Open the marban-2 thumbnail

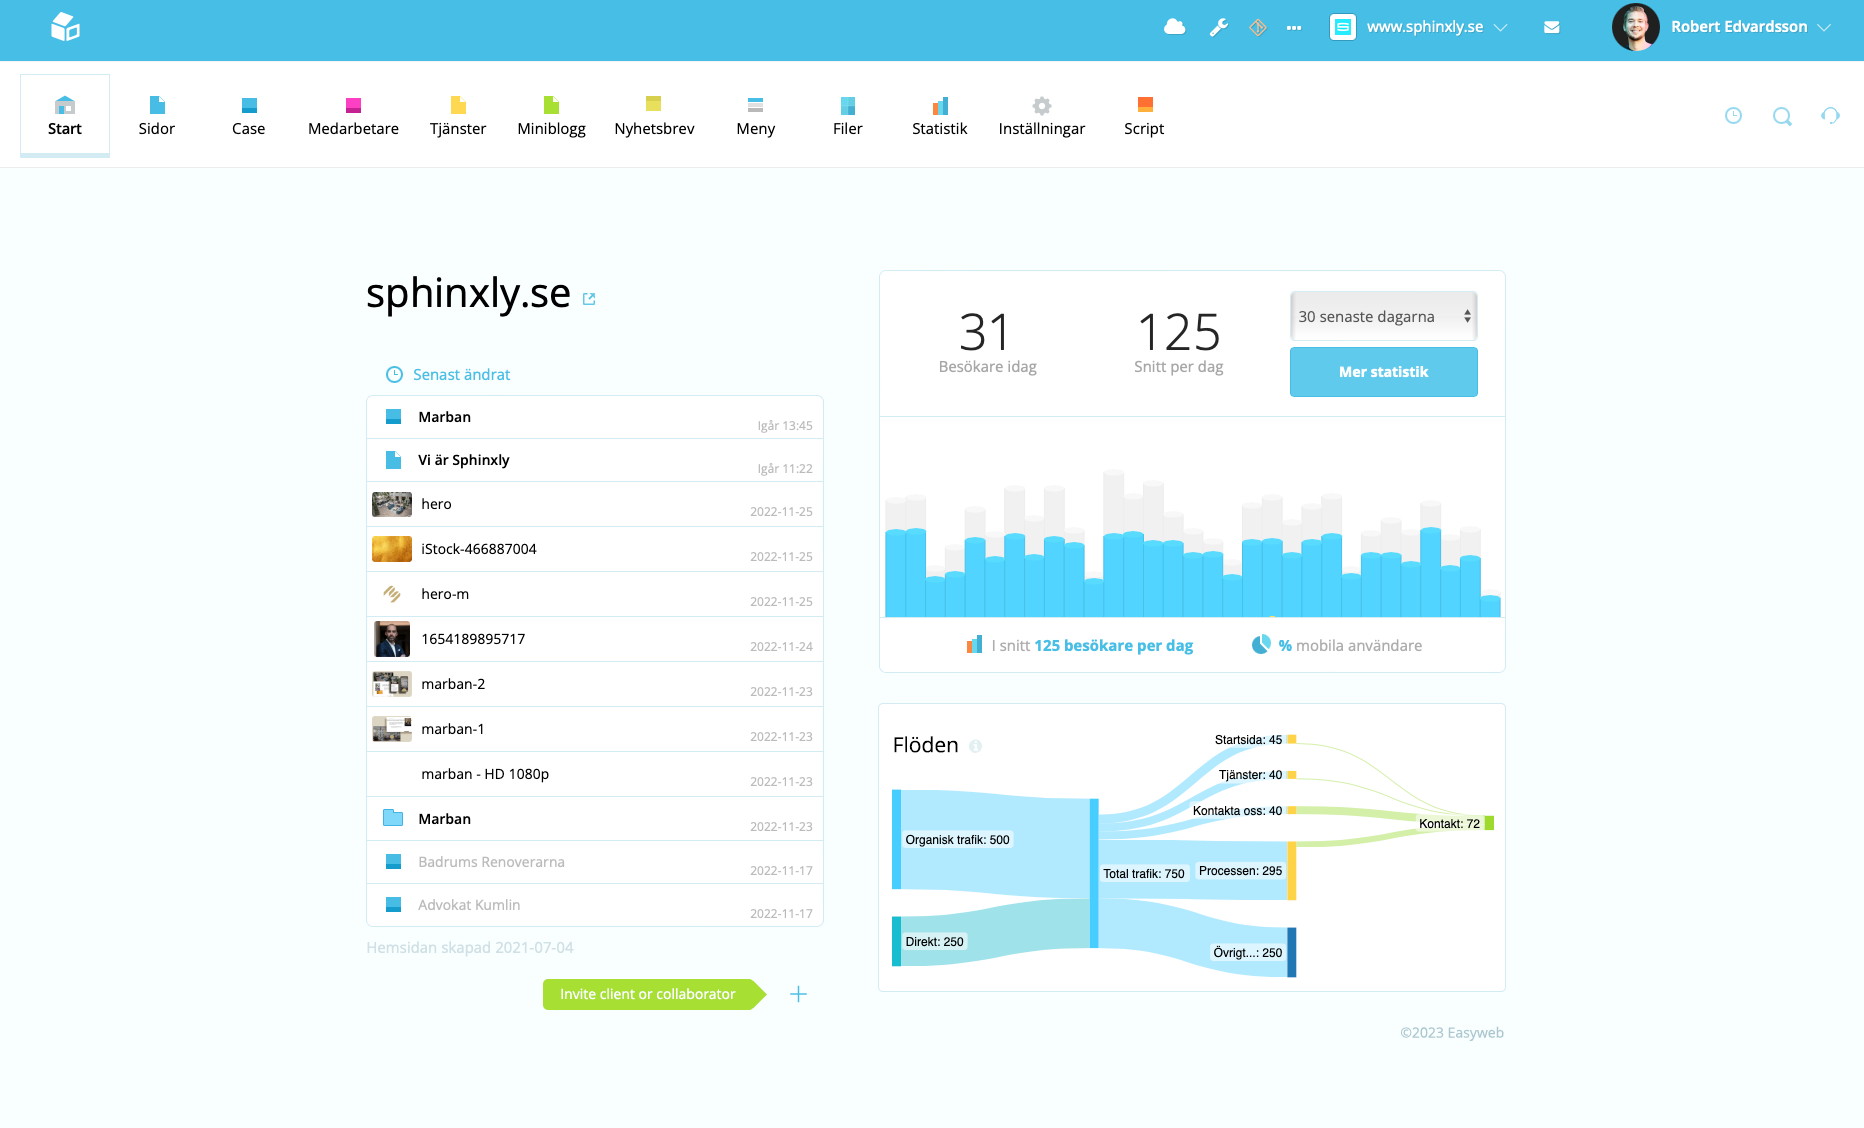click(391, 684)
